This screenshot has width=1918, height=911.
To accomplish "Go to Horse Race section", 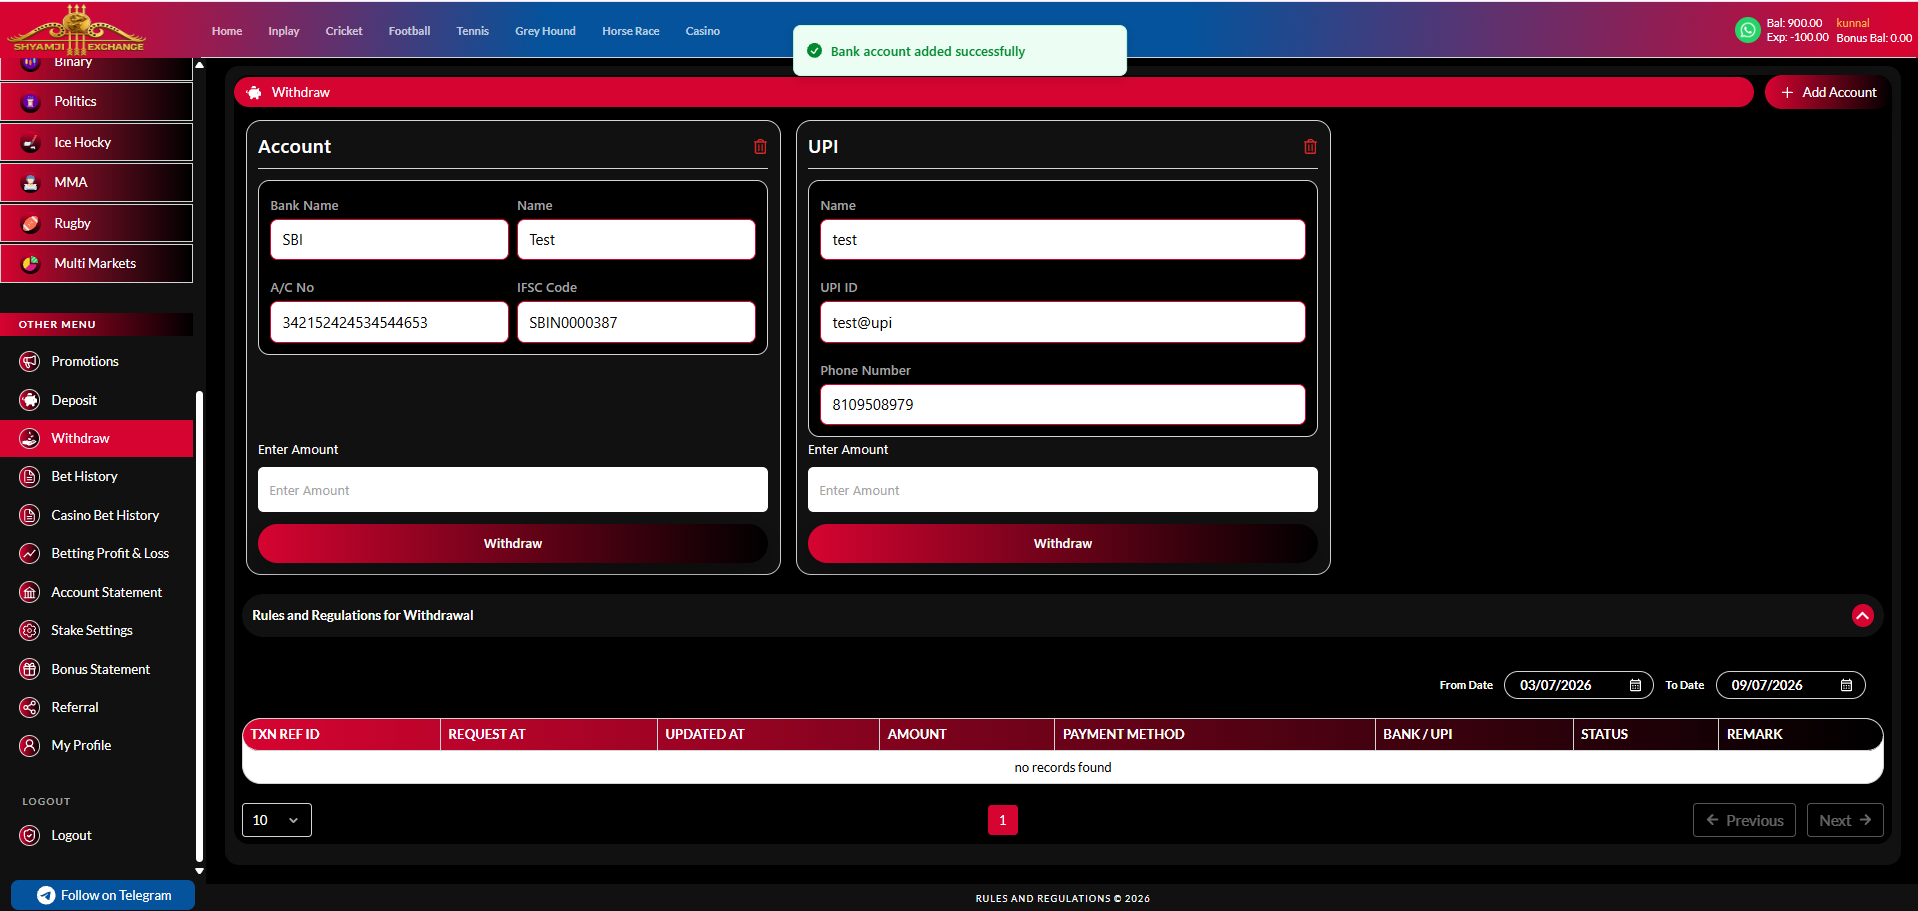I will coord(631,31).
